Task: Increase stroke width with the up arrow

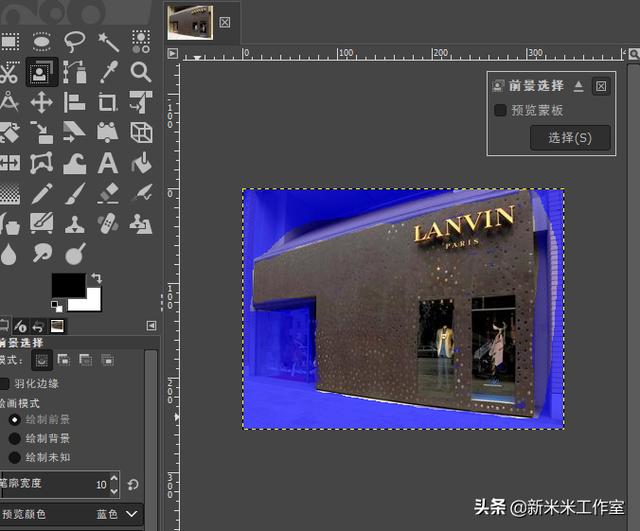Action: [114, 478]
